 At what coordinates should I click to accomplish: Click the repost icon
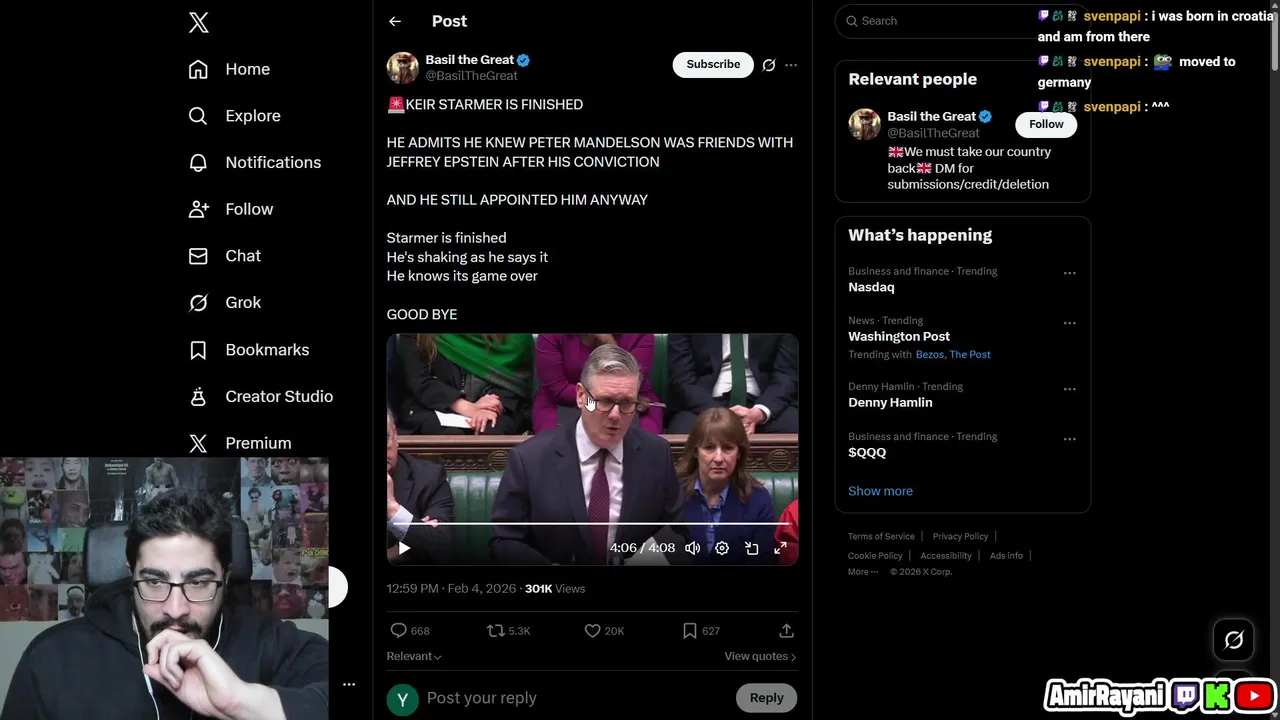tap(496, 631)
